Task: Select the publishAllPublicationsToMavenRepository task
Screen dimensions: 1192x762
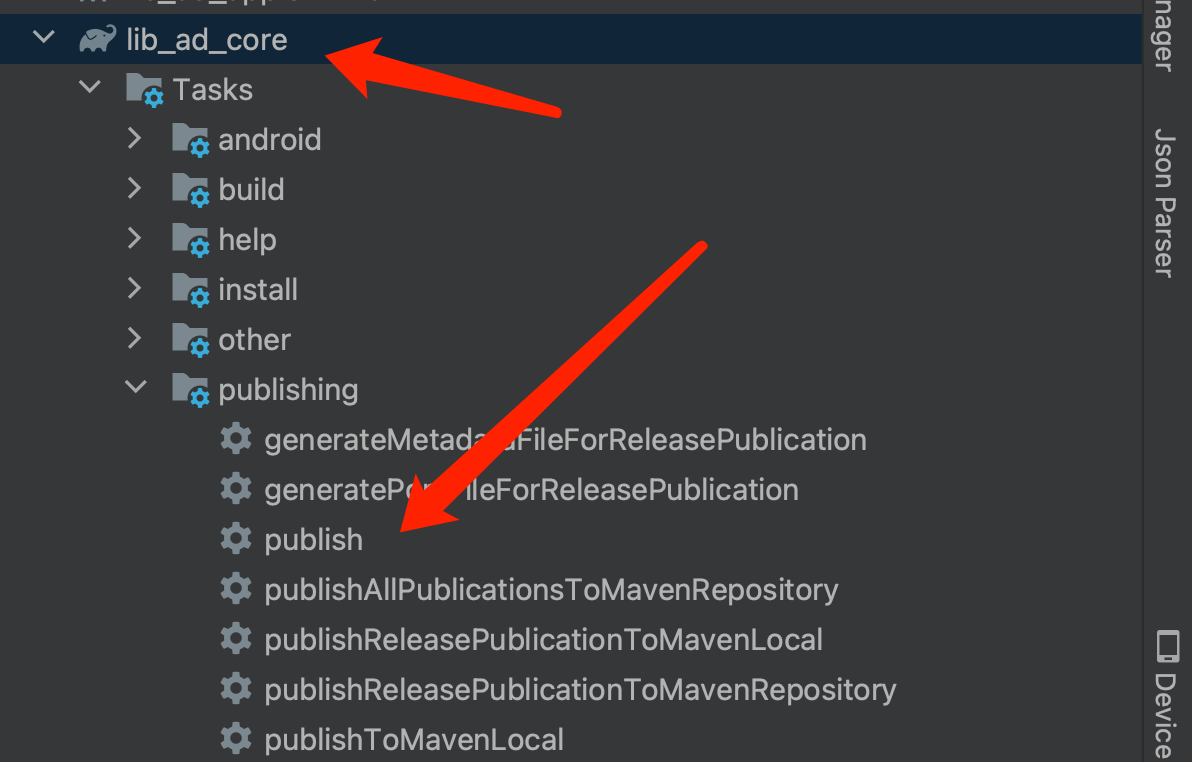Action: tap(551, 590)
